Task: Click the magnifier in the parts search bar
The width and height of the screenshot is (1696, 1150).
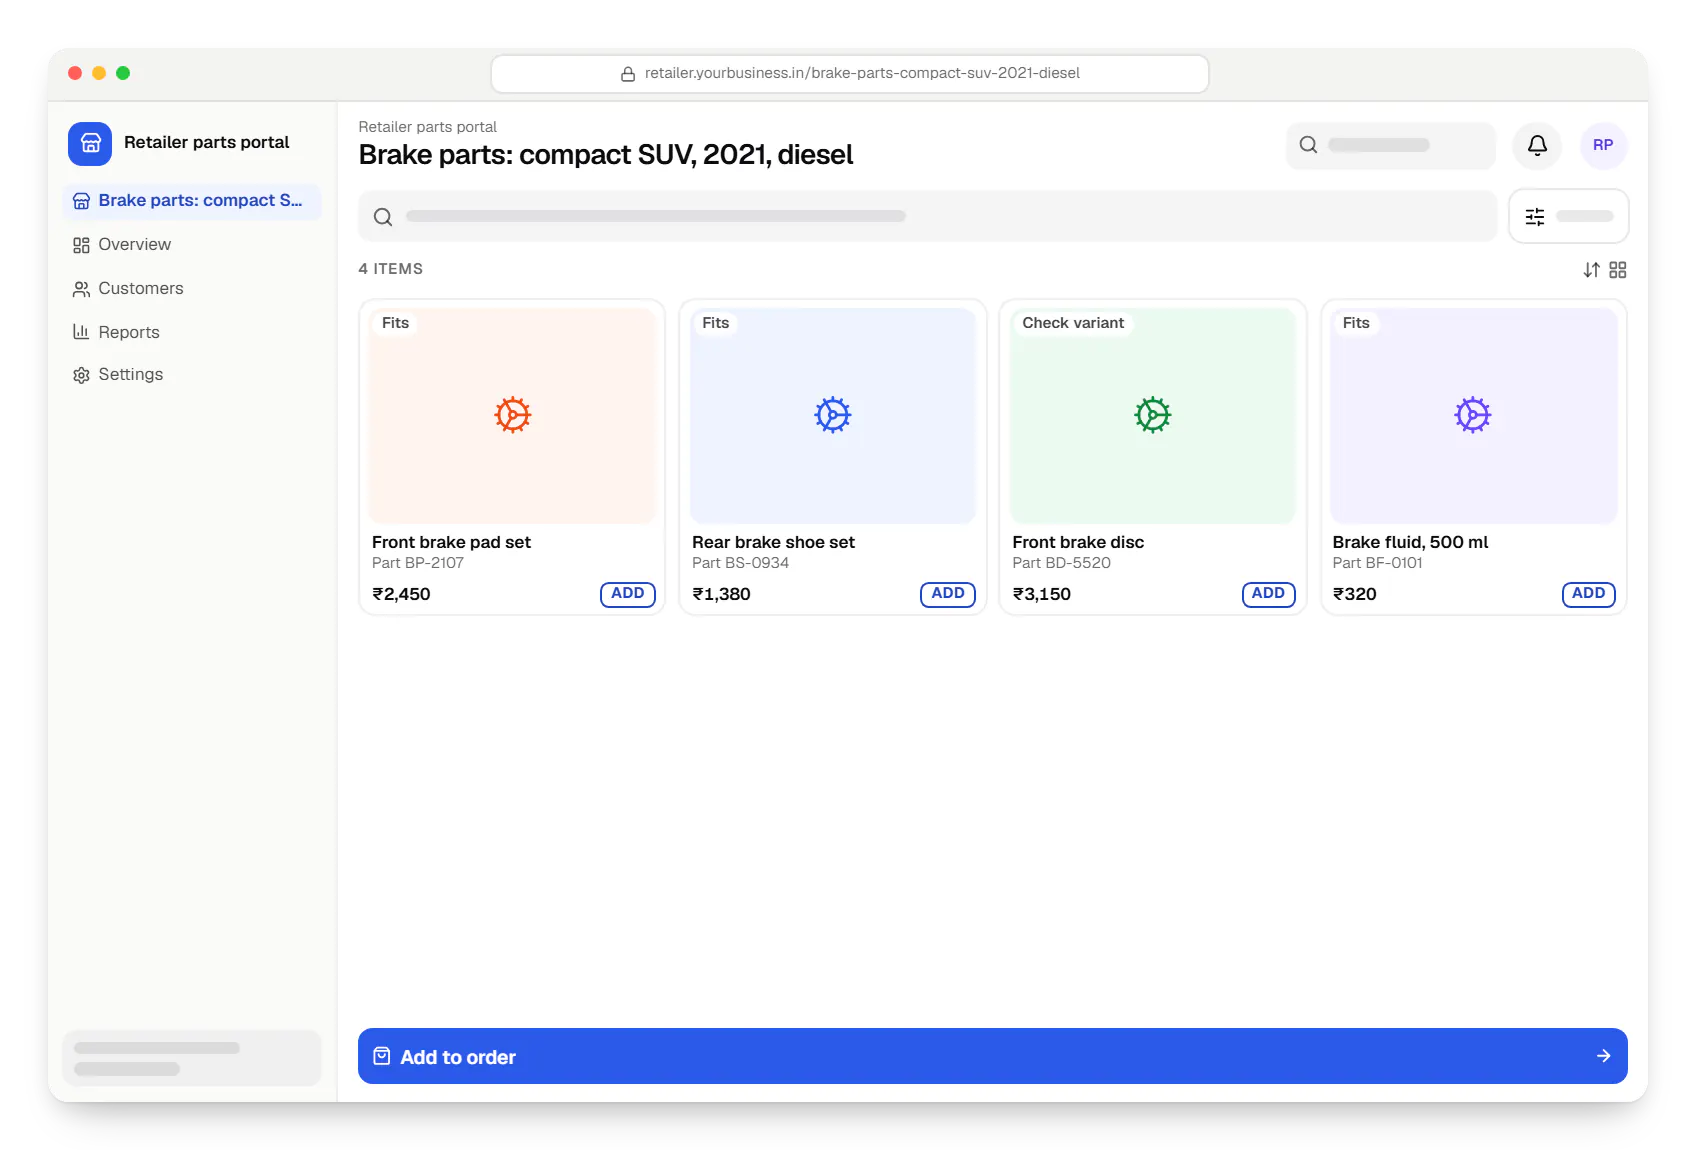Action: click(383, 217)
